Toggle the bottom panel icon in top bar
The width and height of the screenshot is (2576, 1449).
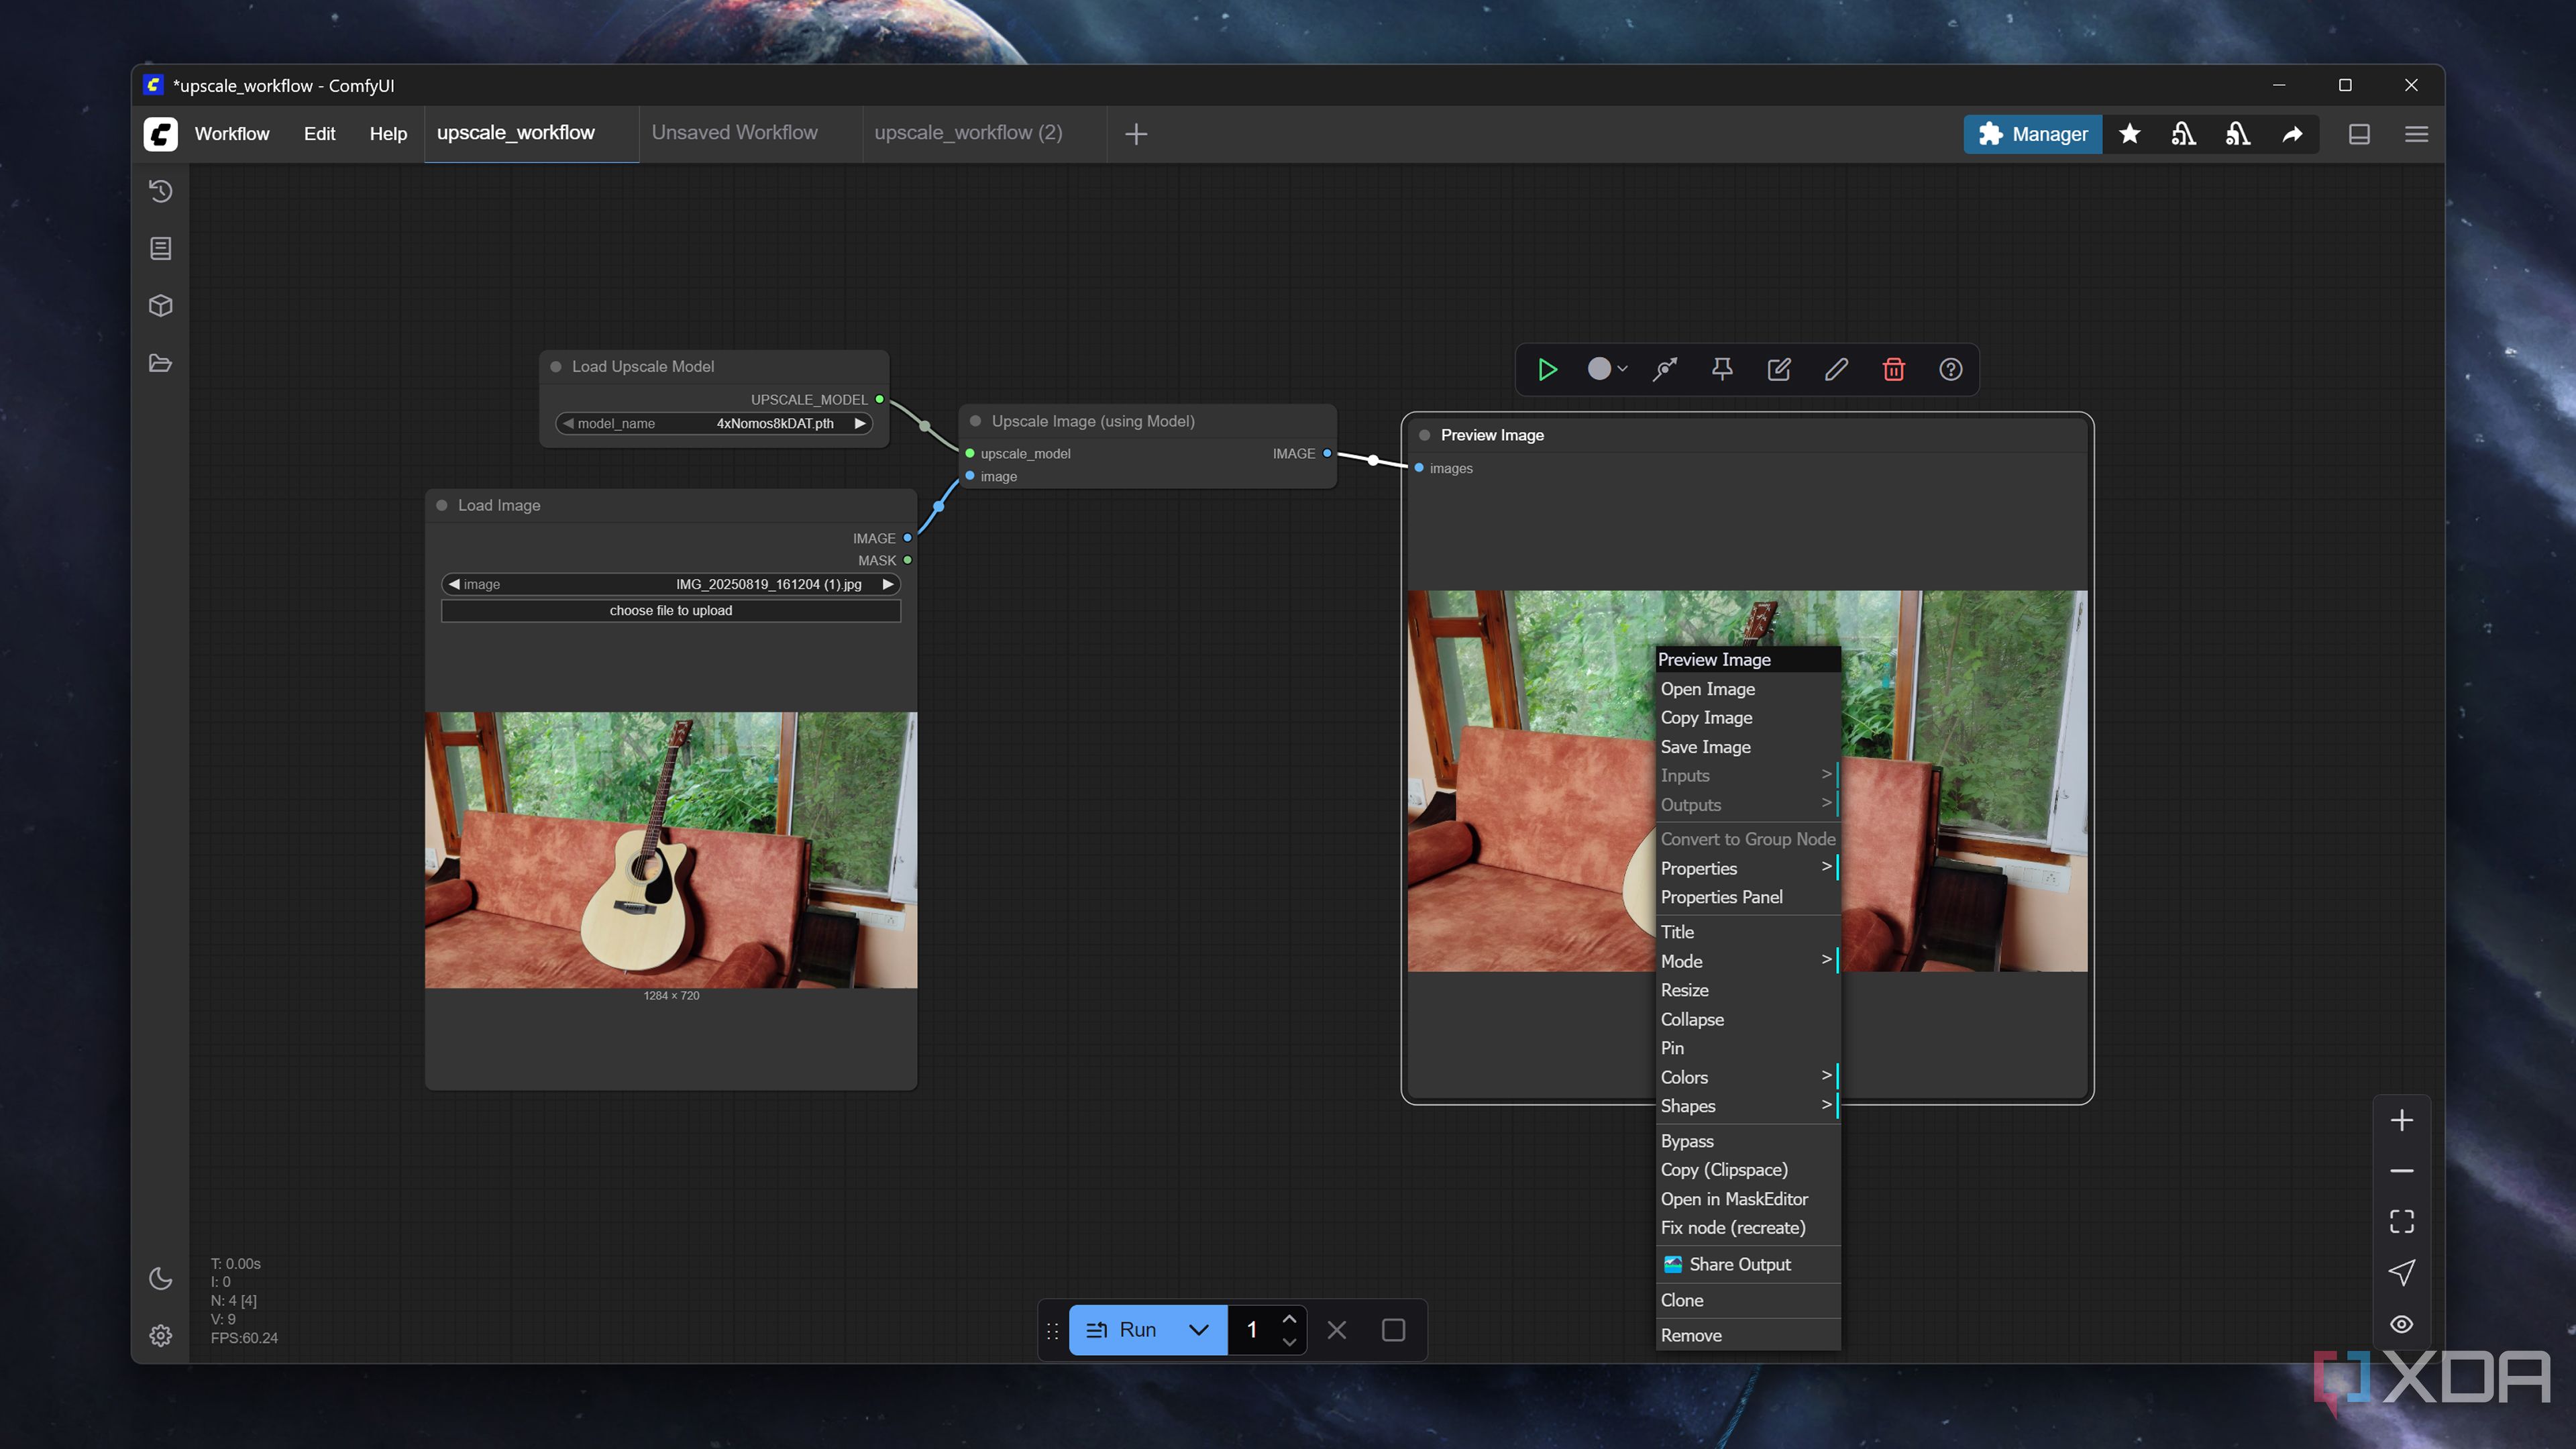[x=2359, y=134]
